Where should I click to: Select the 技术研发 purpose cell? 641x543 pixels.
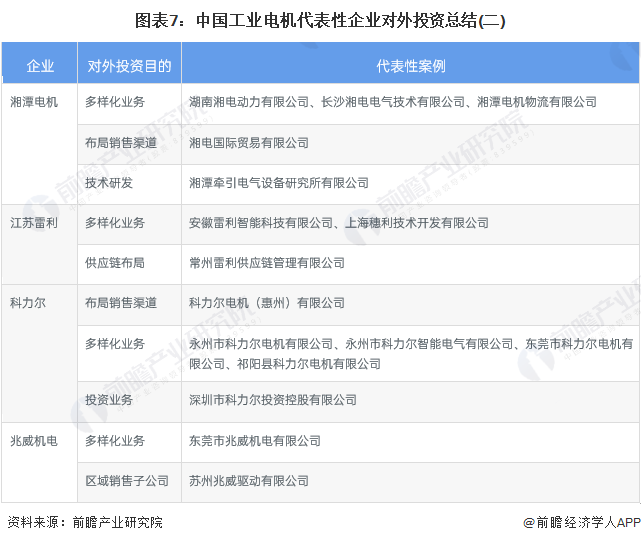[x=109, y=183]
